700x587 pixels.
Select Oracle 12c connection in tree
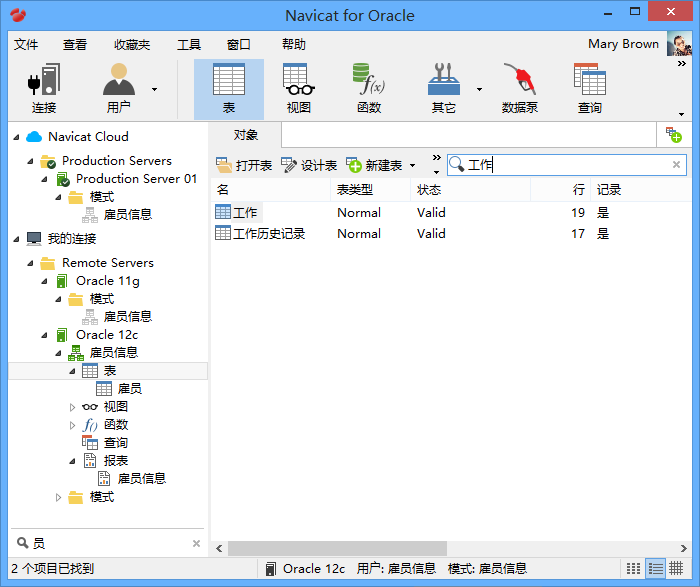(107, 335)
